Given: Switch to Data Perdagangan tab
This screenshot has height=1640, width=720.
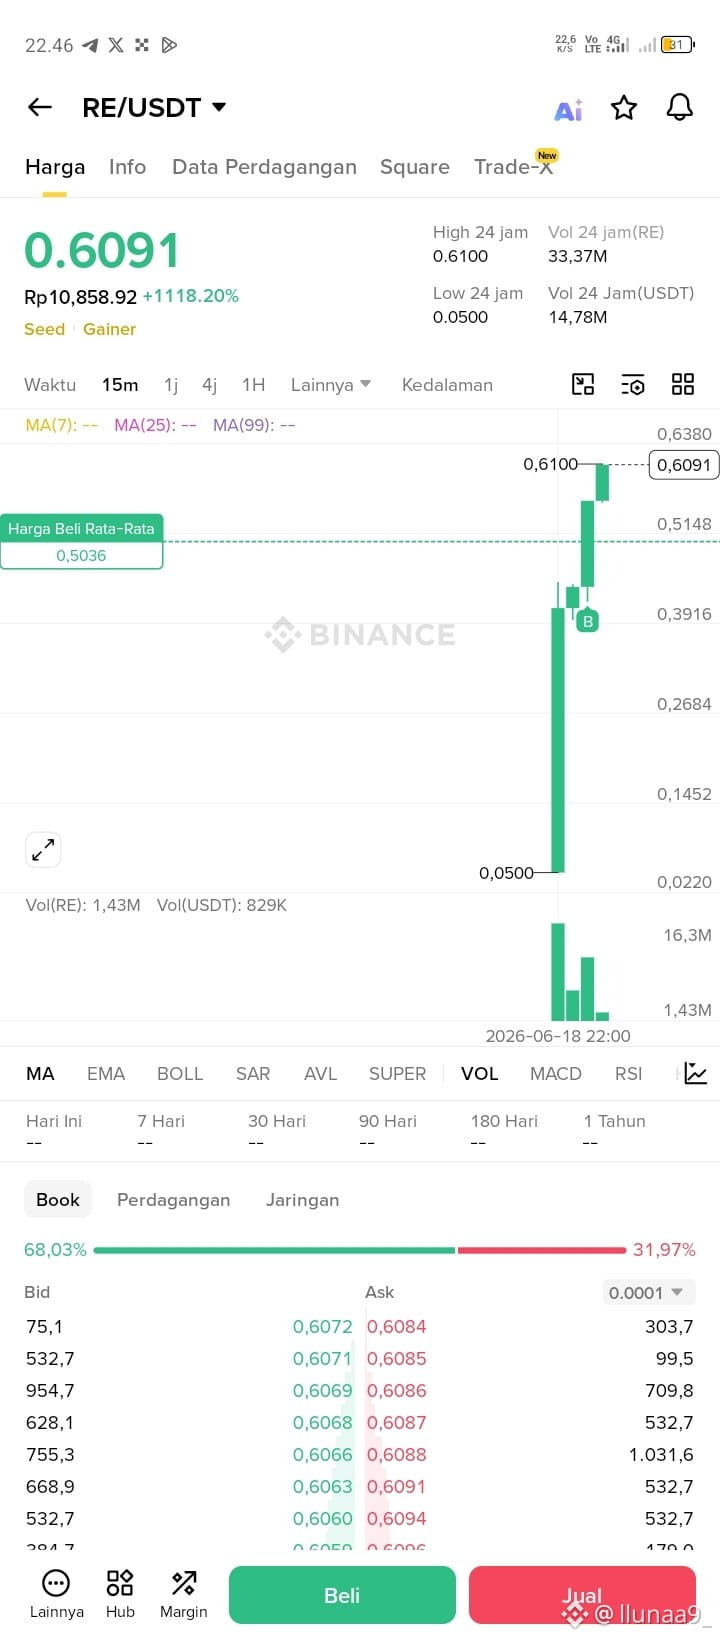Looking at the screenshot, I should click(264, 167).
